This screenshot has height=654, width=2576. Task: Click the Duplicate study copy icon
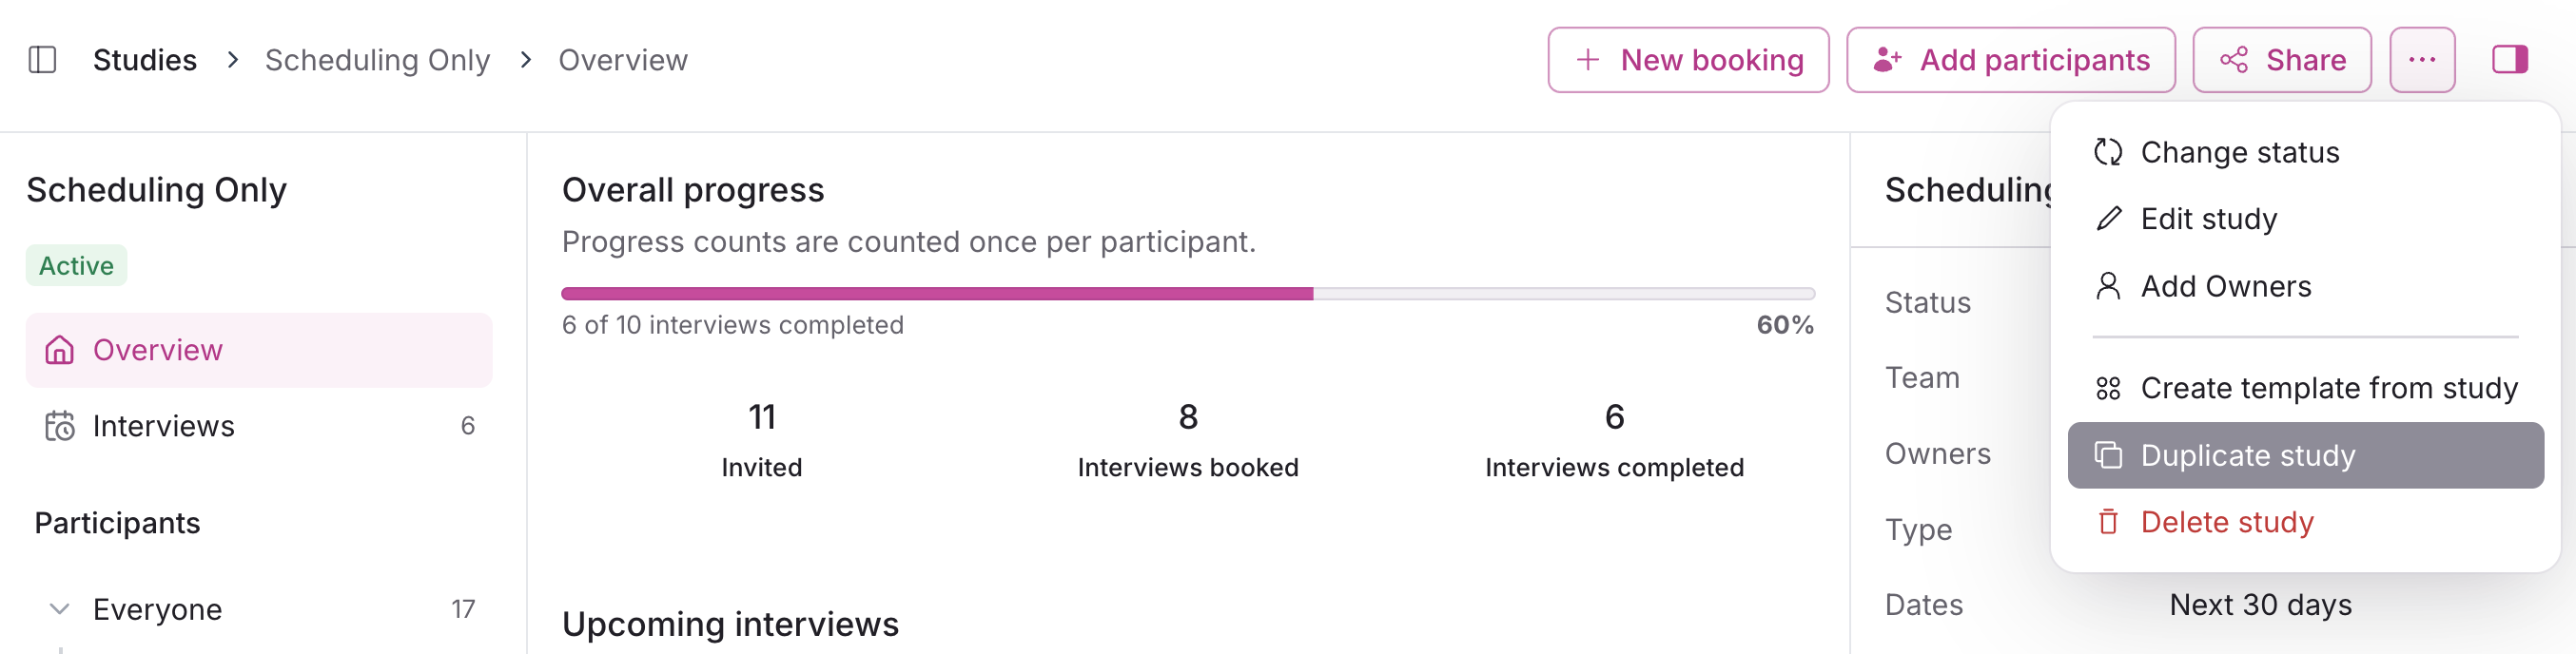pyautogui.click(x=2108, y=456)
